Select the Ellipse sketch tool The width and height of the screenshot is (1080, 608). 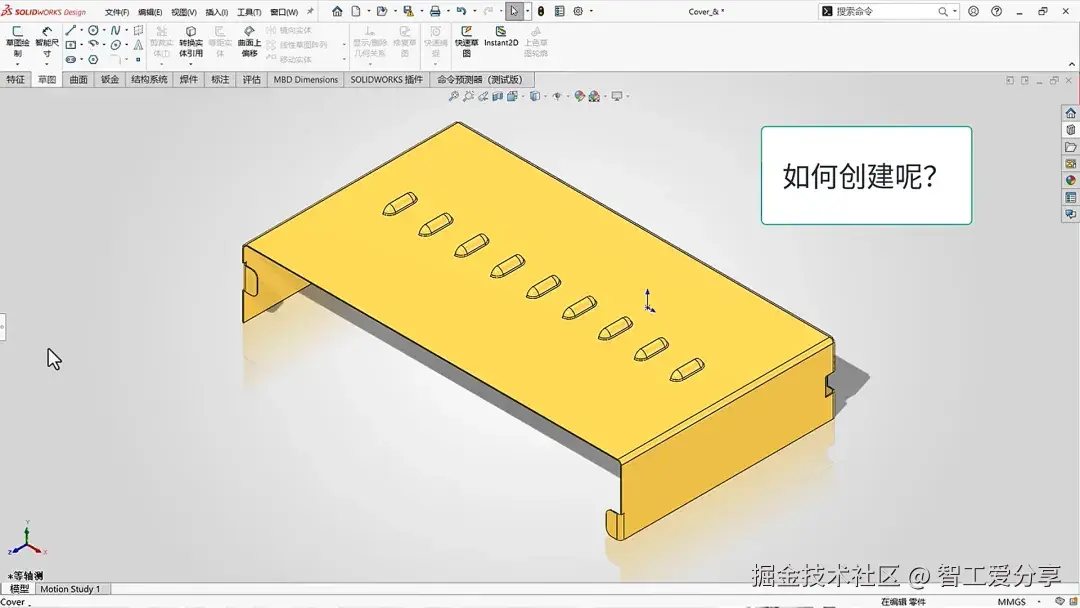coord(115,45)
